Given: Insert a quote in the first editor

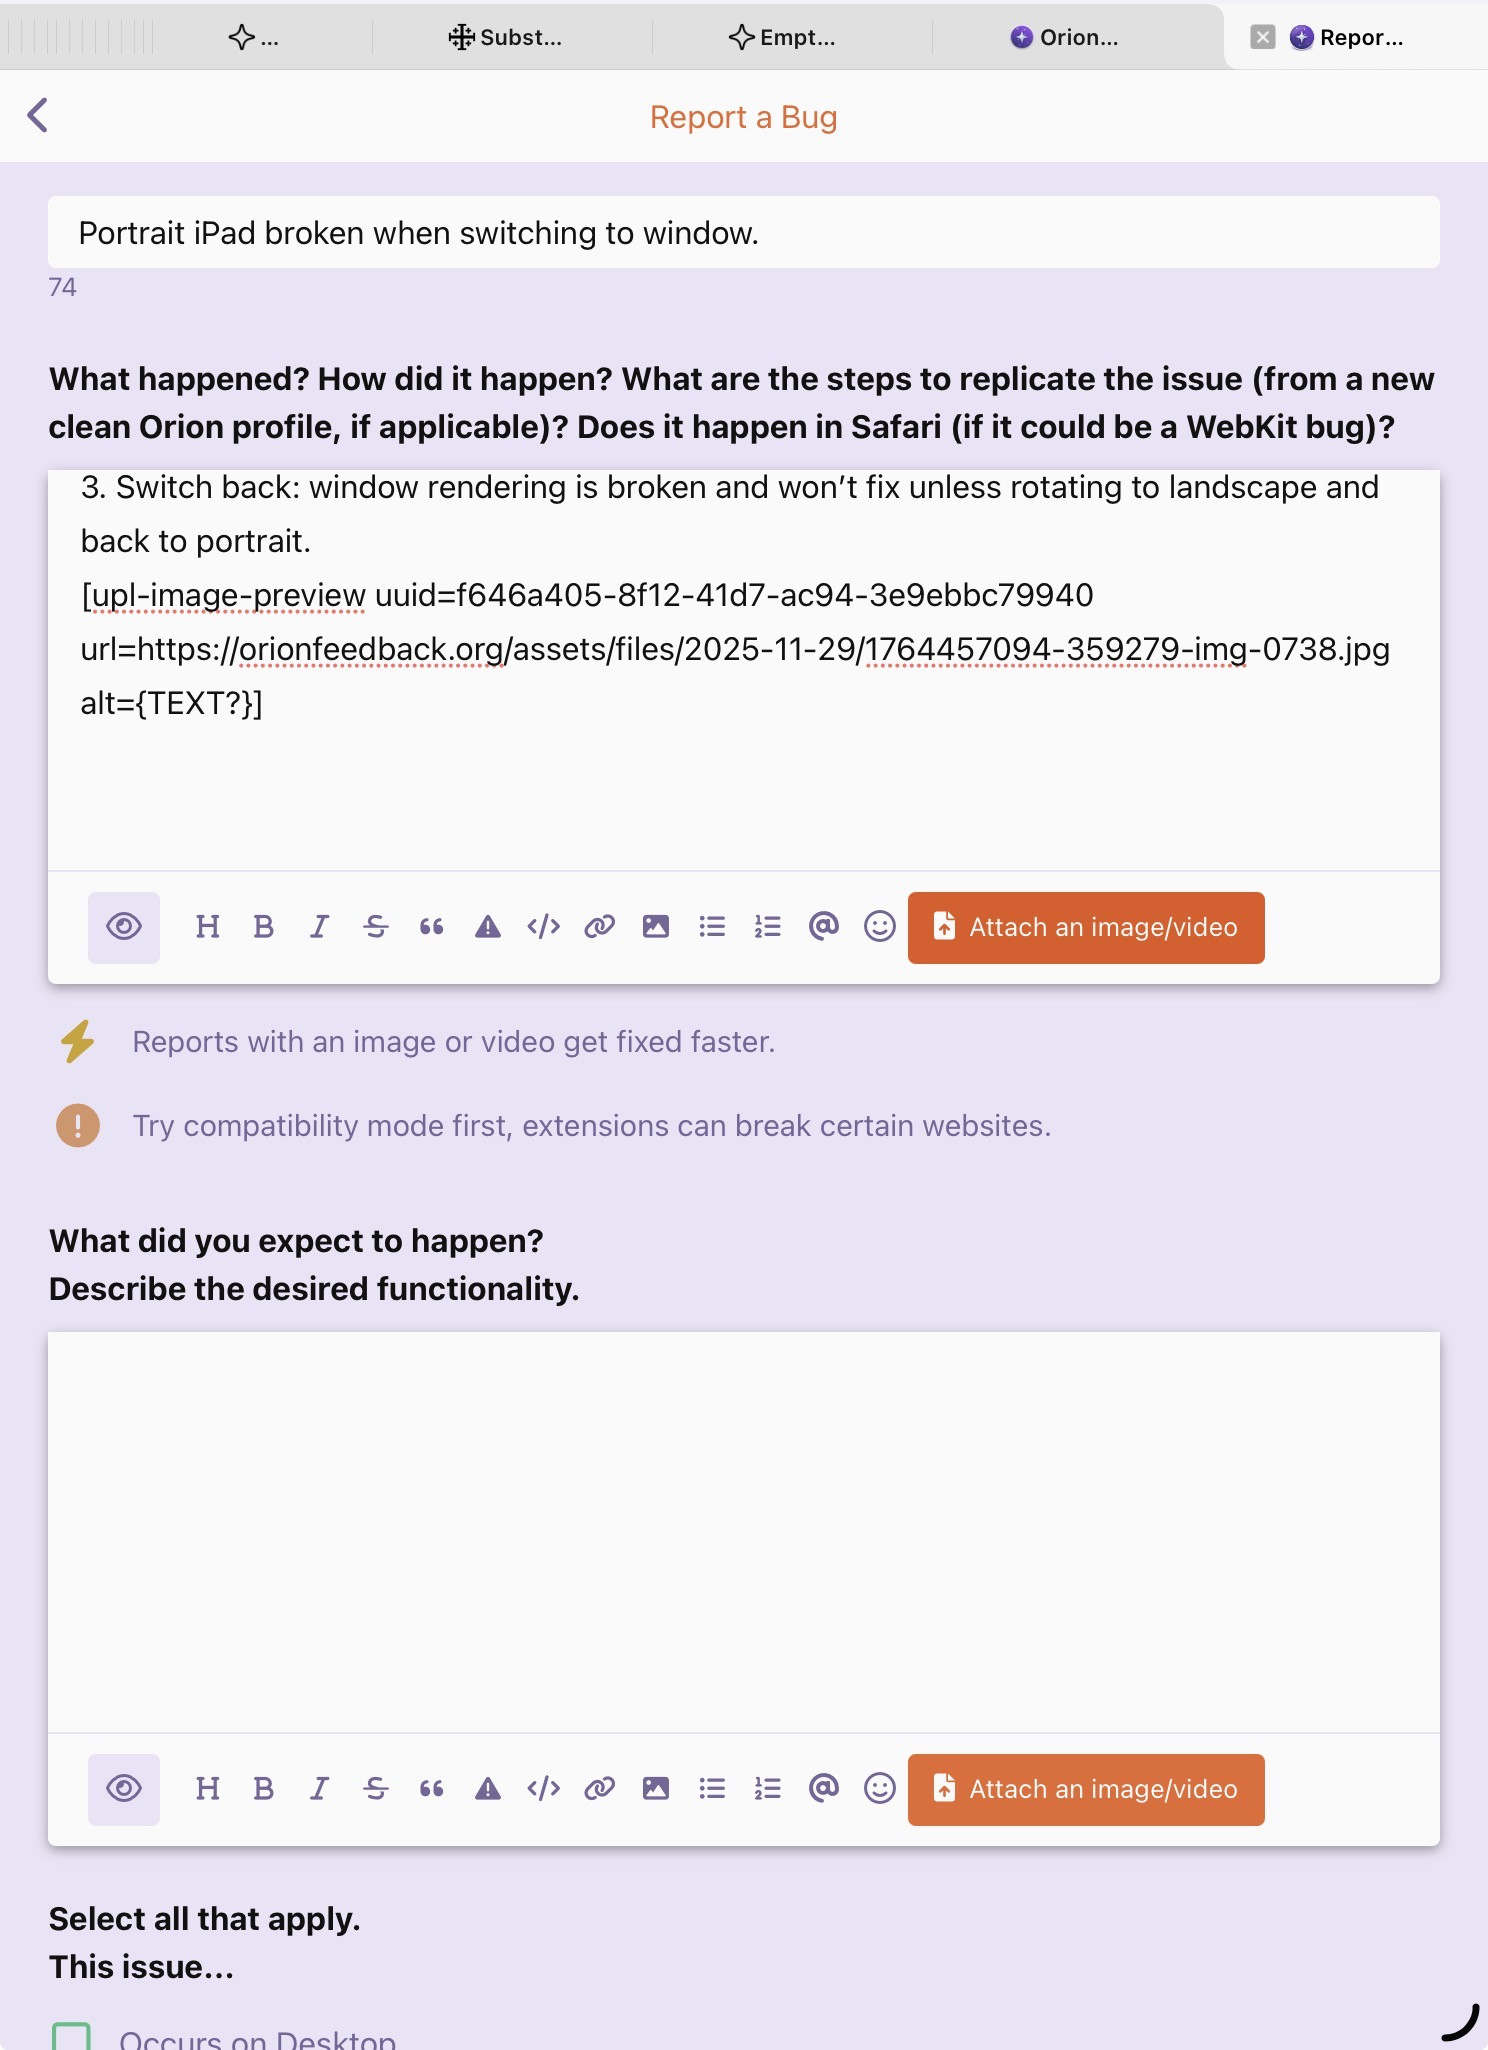Looking at the screenshot, I should (x=432, y=927).
